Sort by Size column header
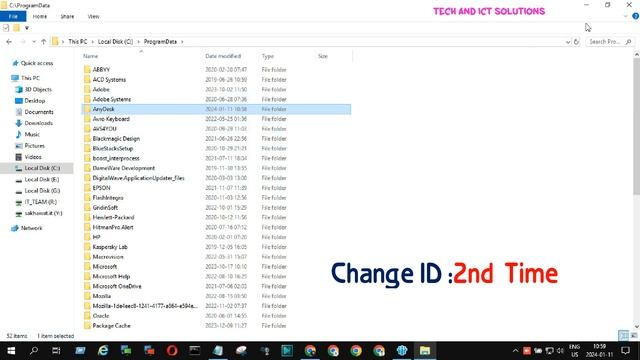Screen dimensions: 640x360 coord(322,56)
